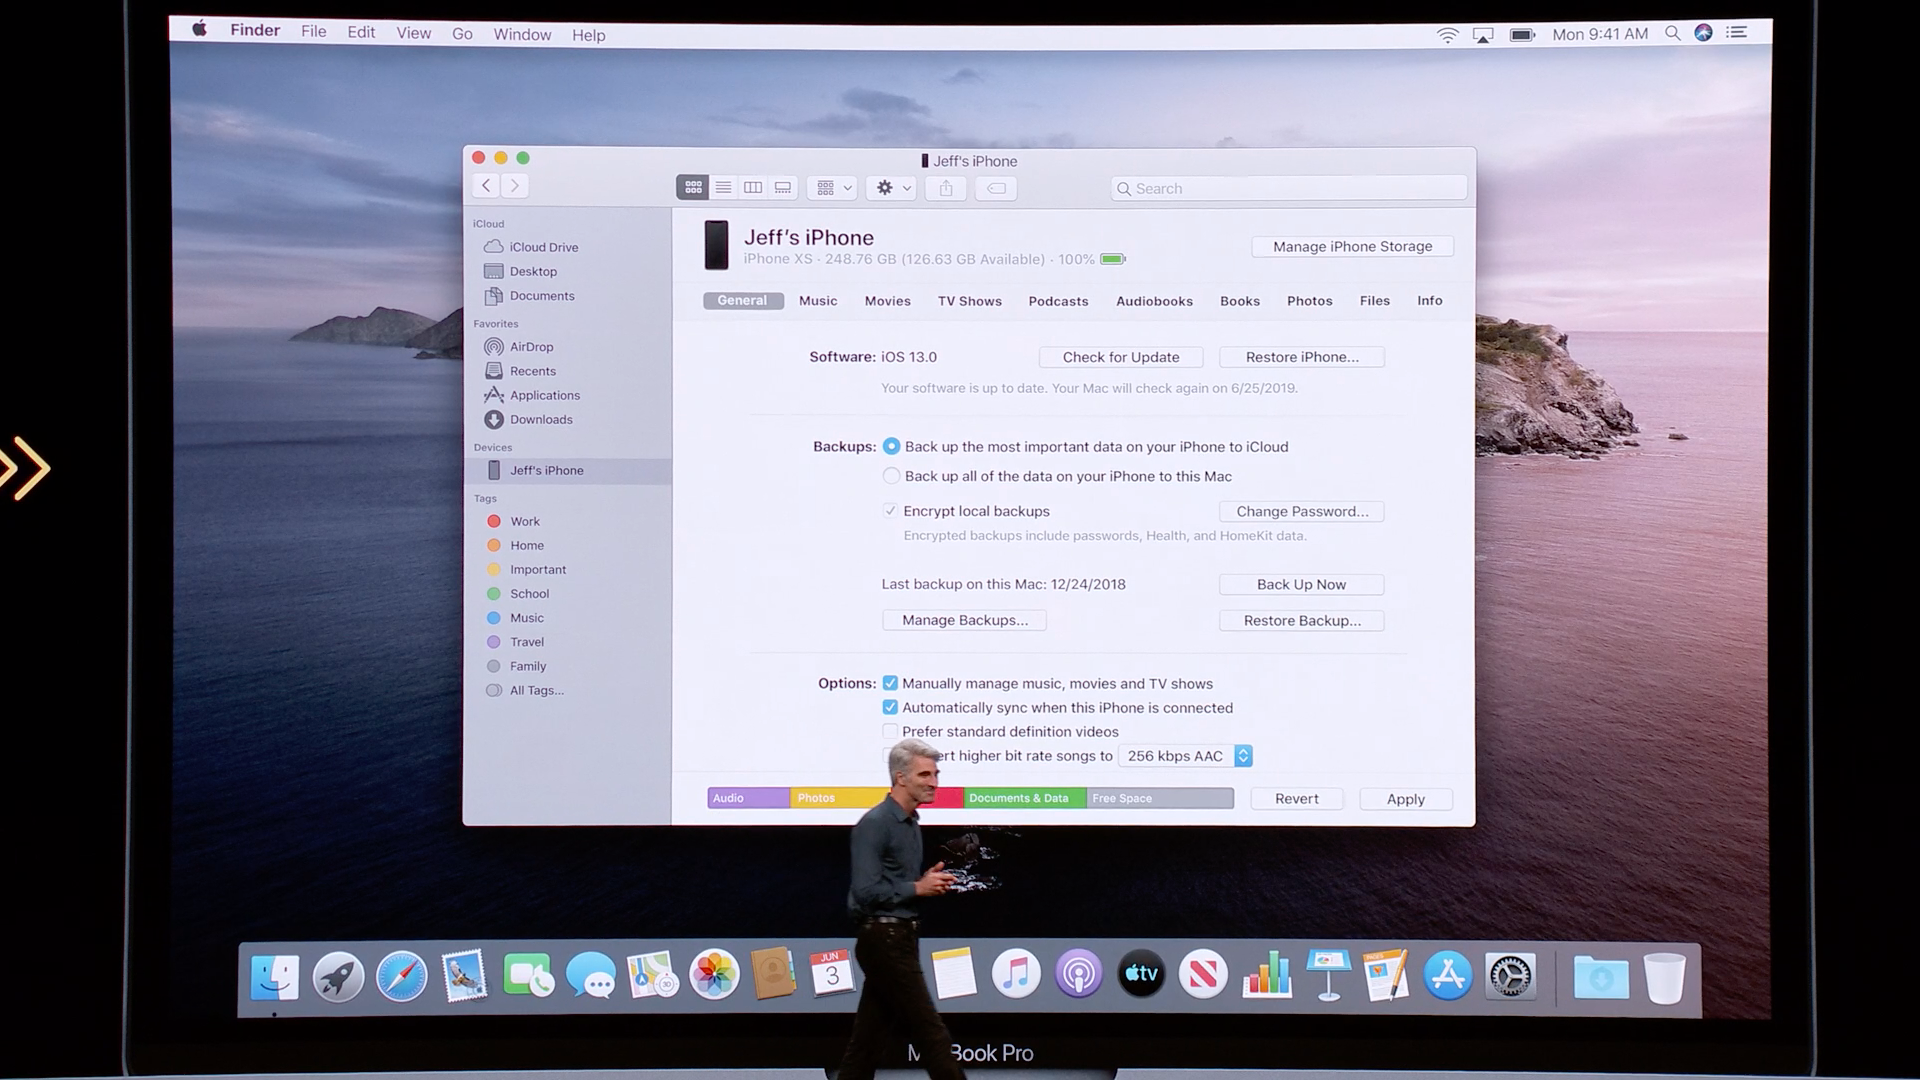
Task: Uncheck Manually manage music, movies and TV shows
Action: coord(890,683)
